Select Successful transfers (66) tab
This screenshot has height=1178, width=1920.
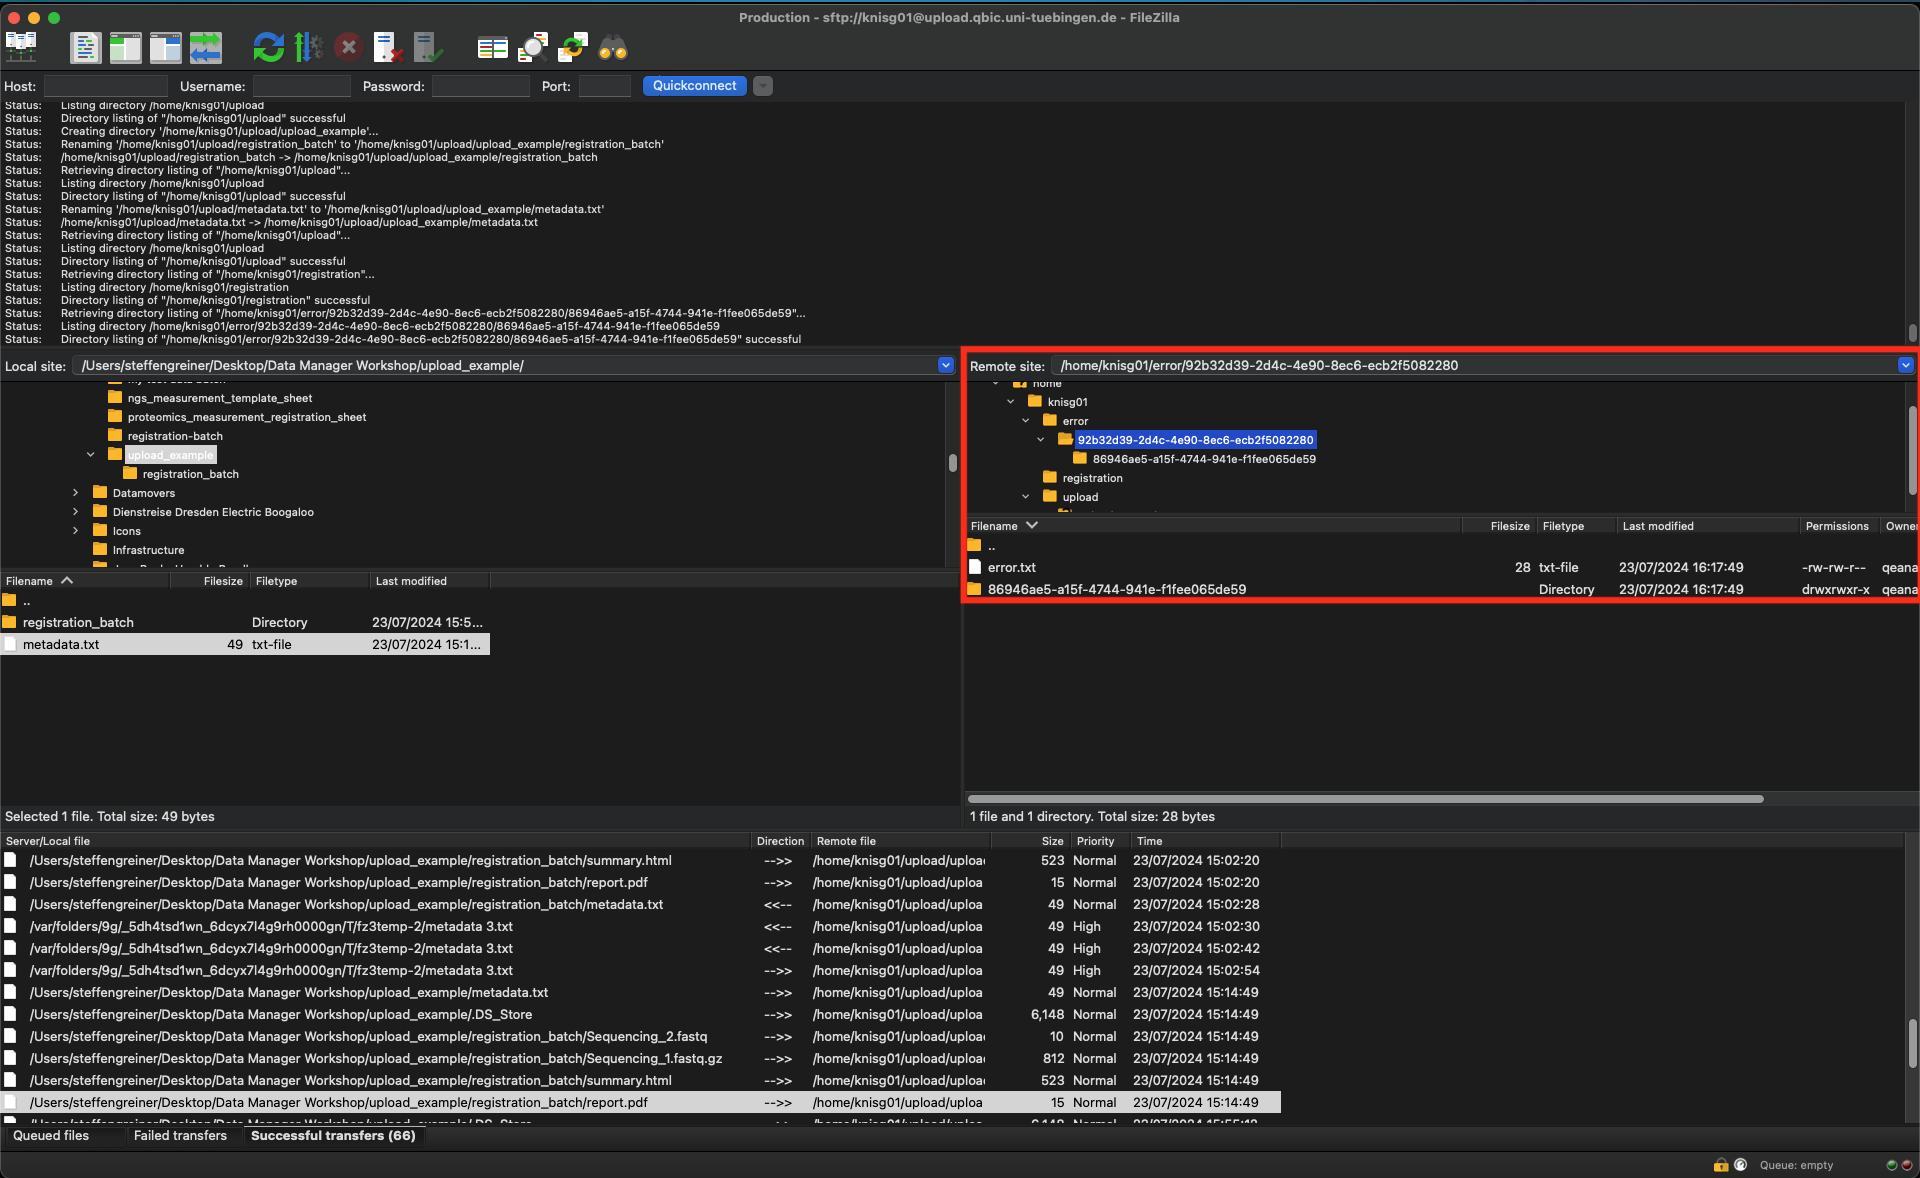point(333,1135)
